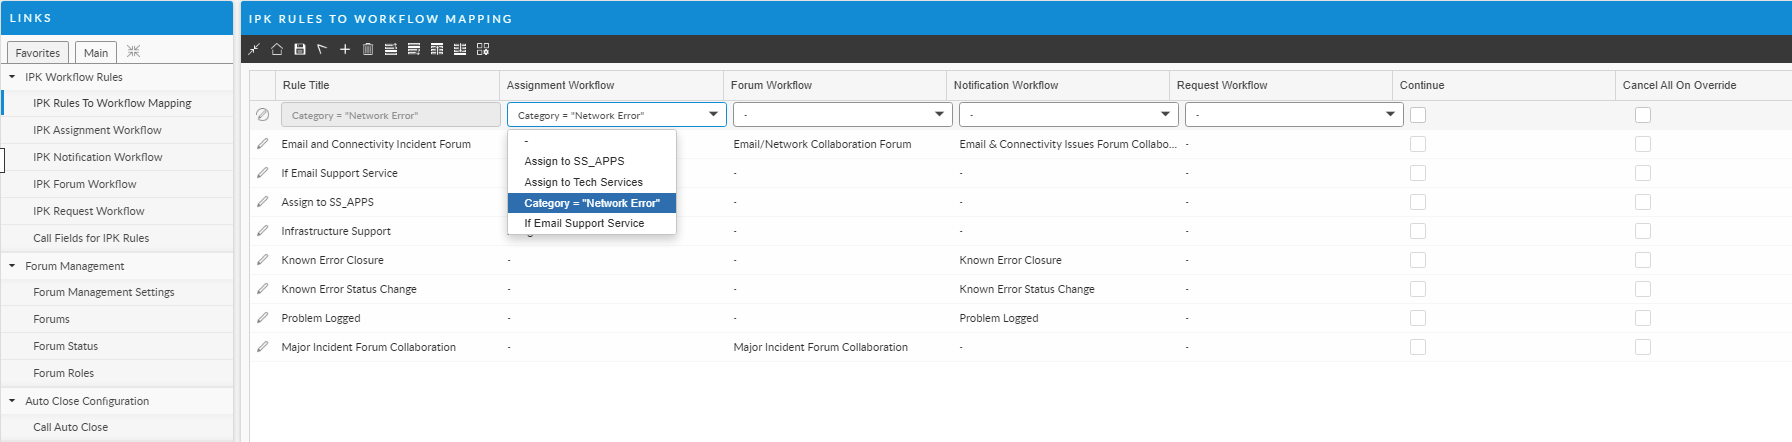This screenshot has height=442, width=1792.
Task: Tick the Continue checkbox in the editing row
Action: (x=1418, y=115)
